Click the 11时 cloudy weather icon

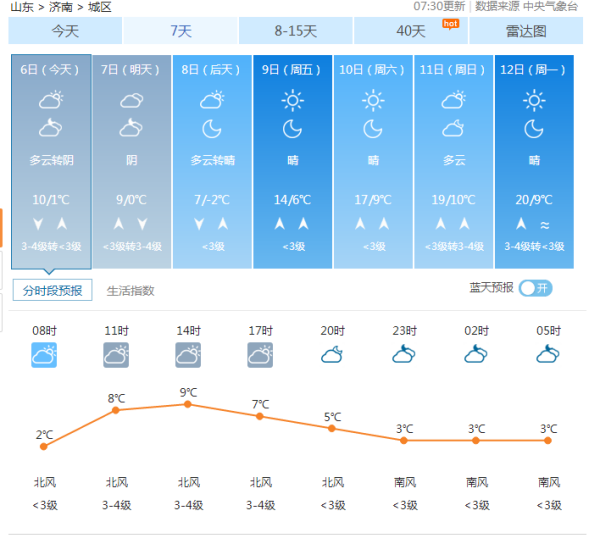tap(116, 355)
